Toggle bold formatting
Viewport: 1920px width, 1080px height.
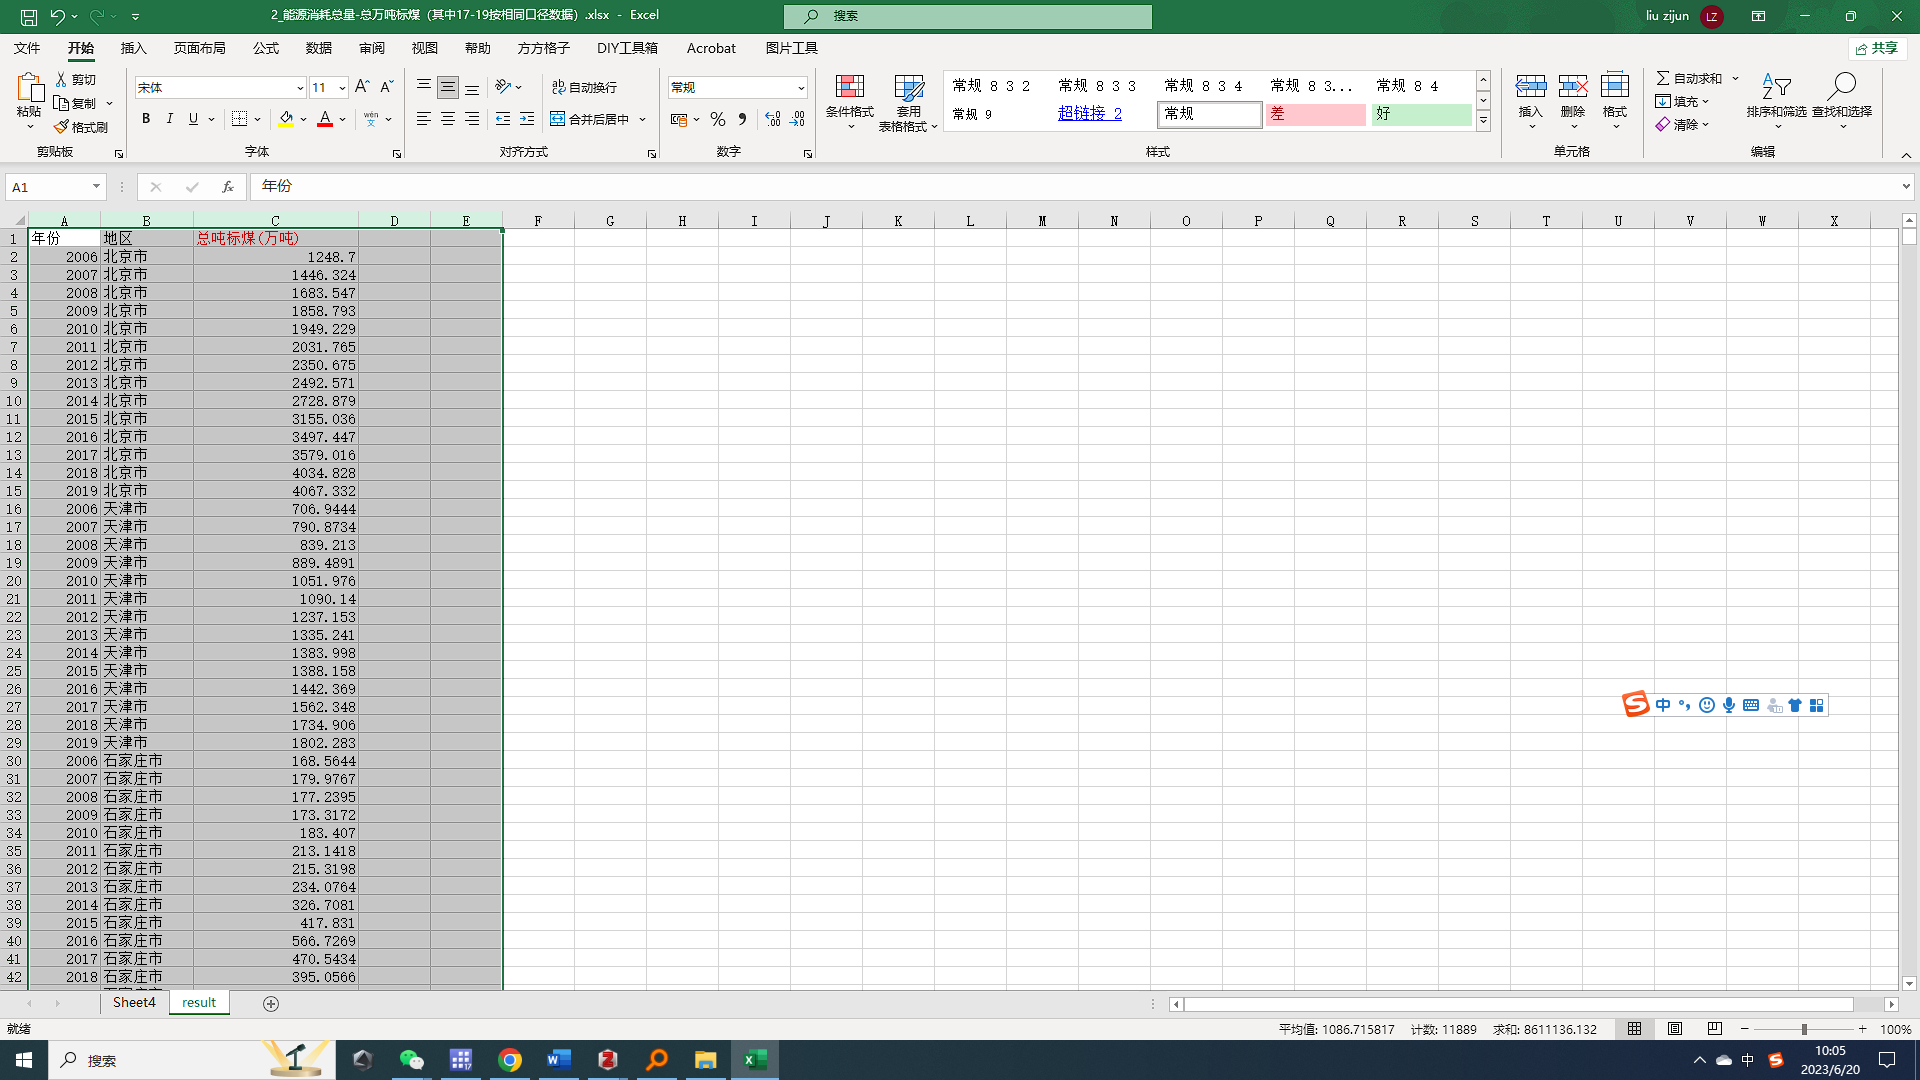146,119
